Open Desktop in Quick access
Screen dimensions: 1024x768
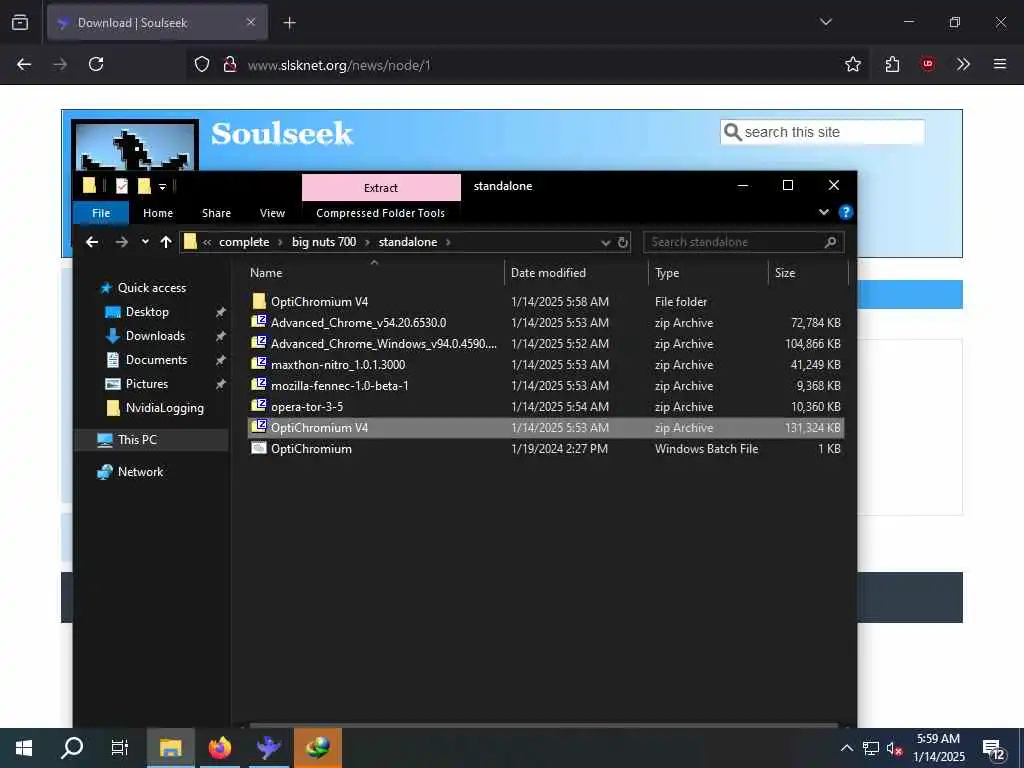(147, 312)
